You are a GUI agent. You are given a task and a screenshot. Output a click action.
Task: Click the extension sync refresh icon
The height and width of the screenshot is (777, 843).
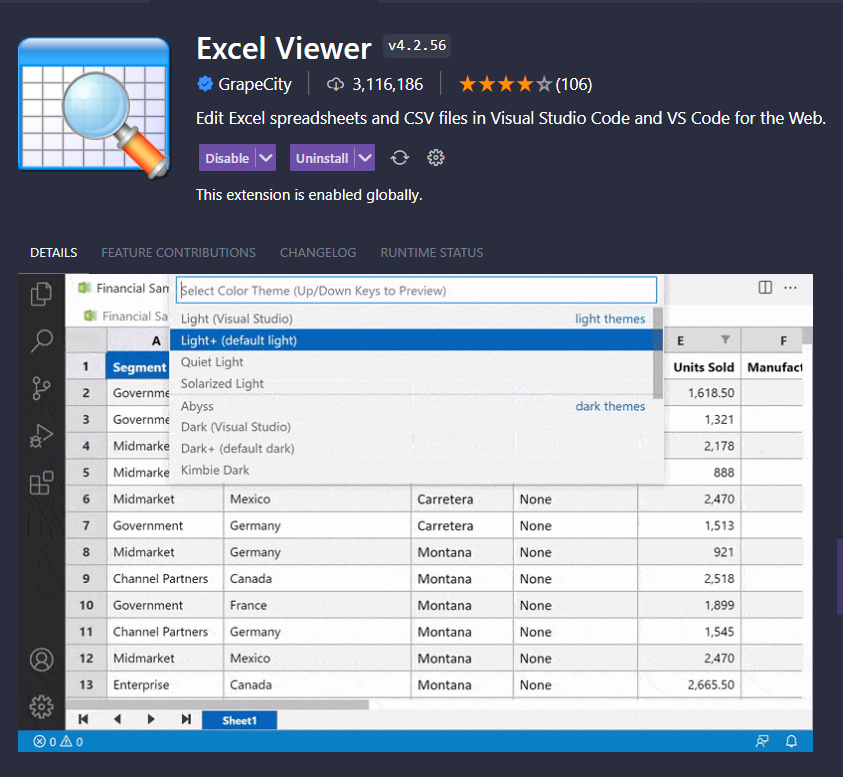pos(400,158)
